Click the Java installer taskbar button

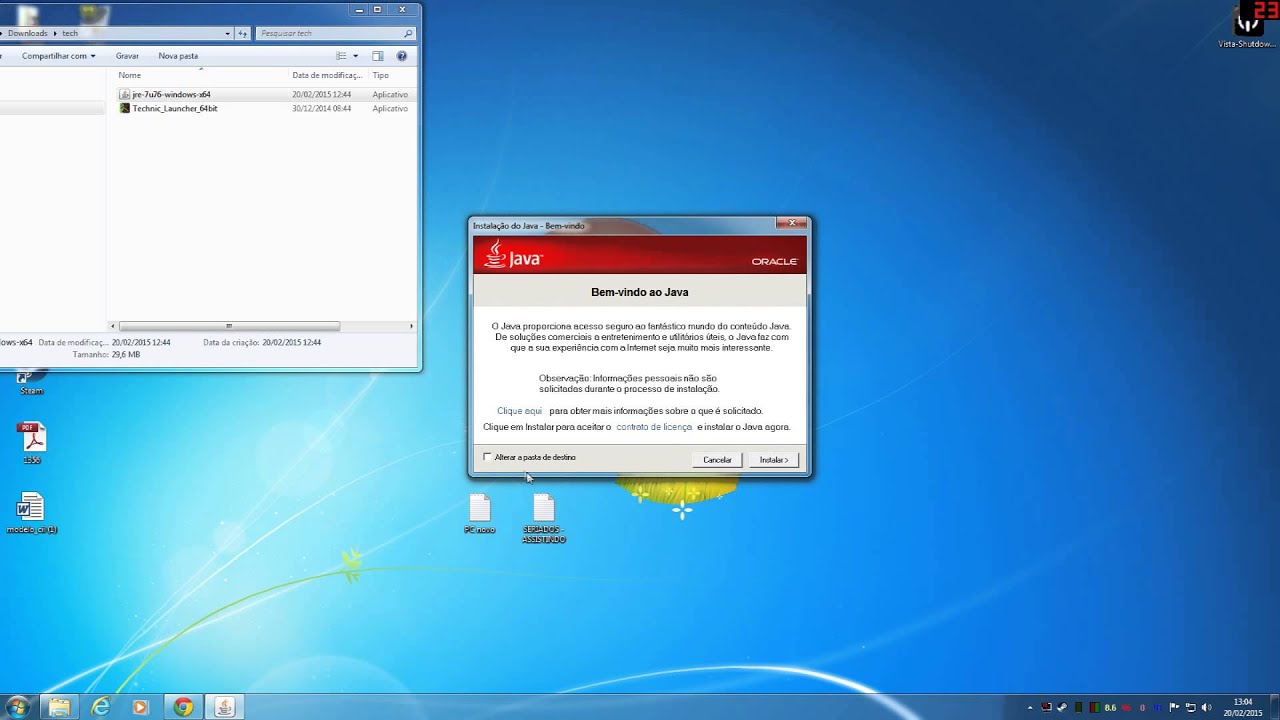225,707
